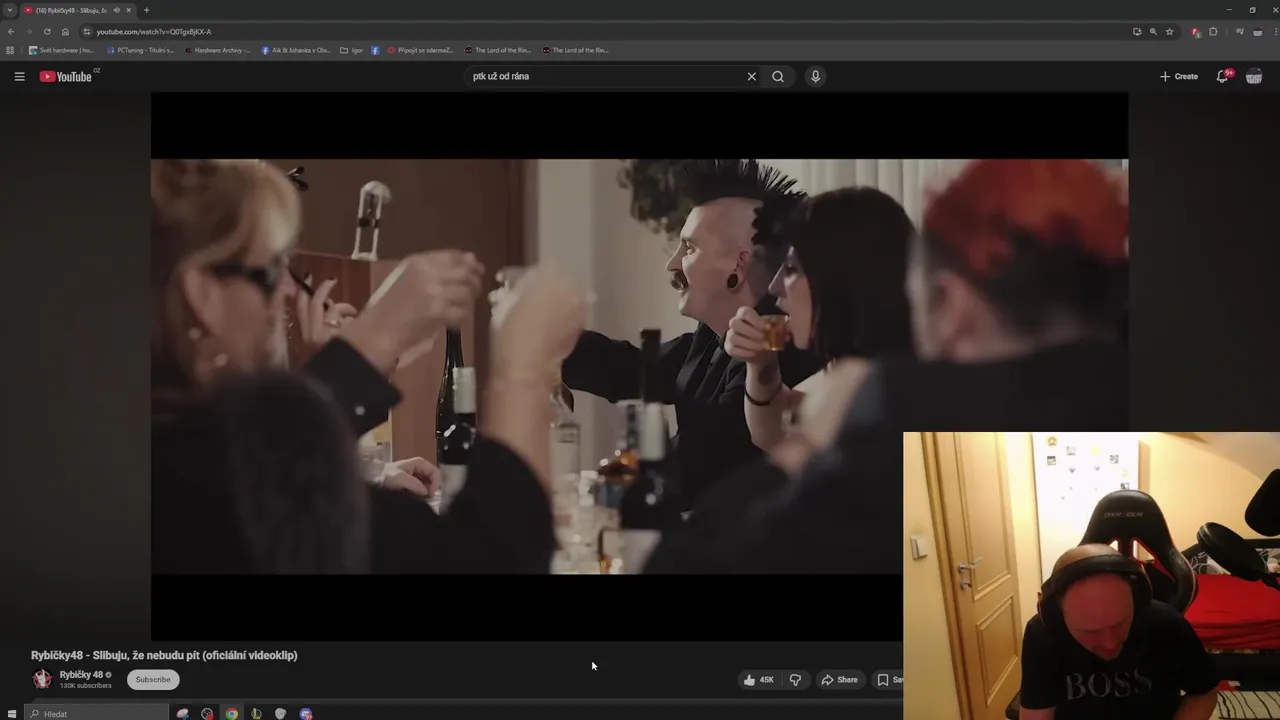
Task: Clear the search query with X
Action: [x=752, y=76]
